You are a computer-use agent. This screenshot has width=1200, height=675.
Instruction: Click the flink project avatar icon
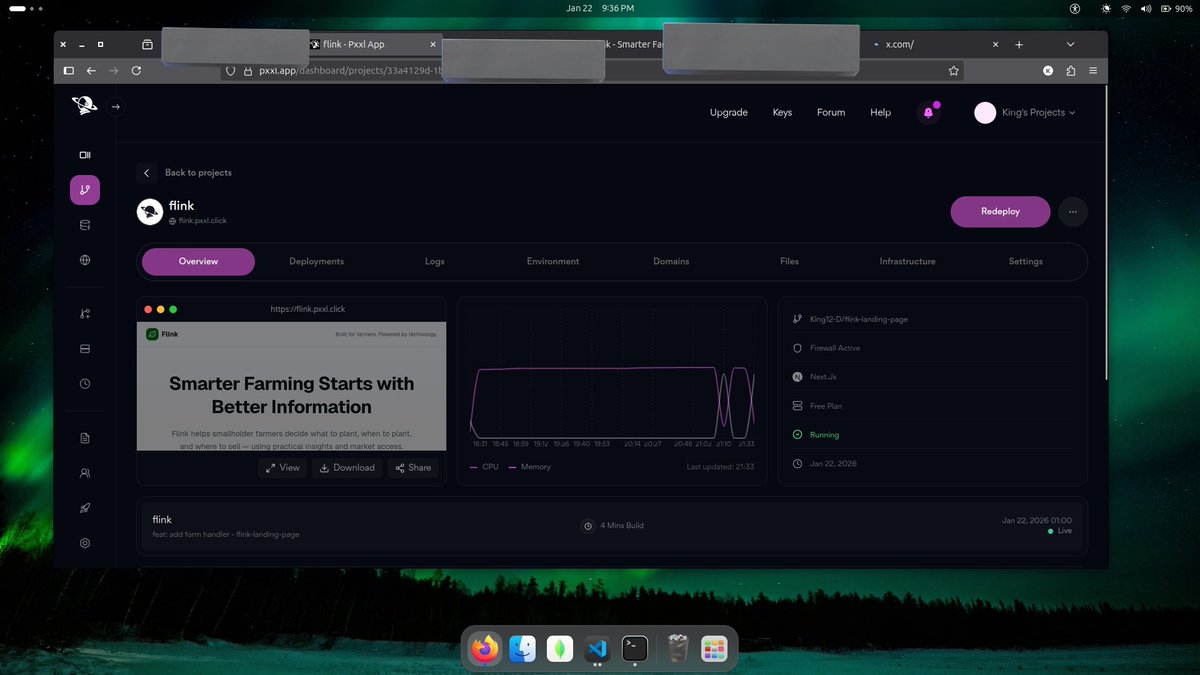pos(150,212)
